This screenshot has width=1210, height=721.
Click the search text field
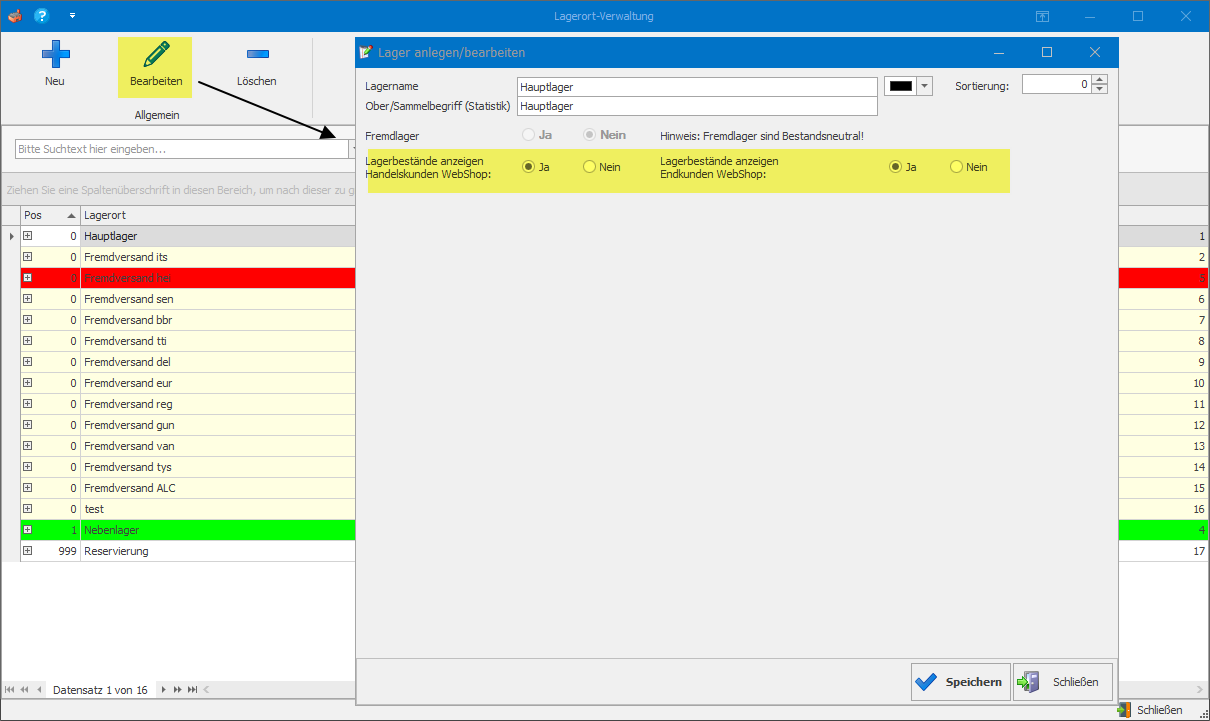181,149
